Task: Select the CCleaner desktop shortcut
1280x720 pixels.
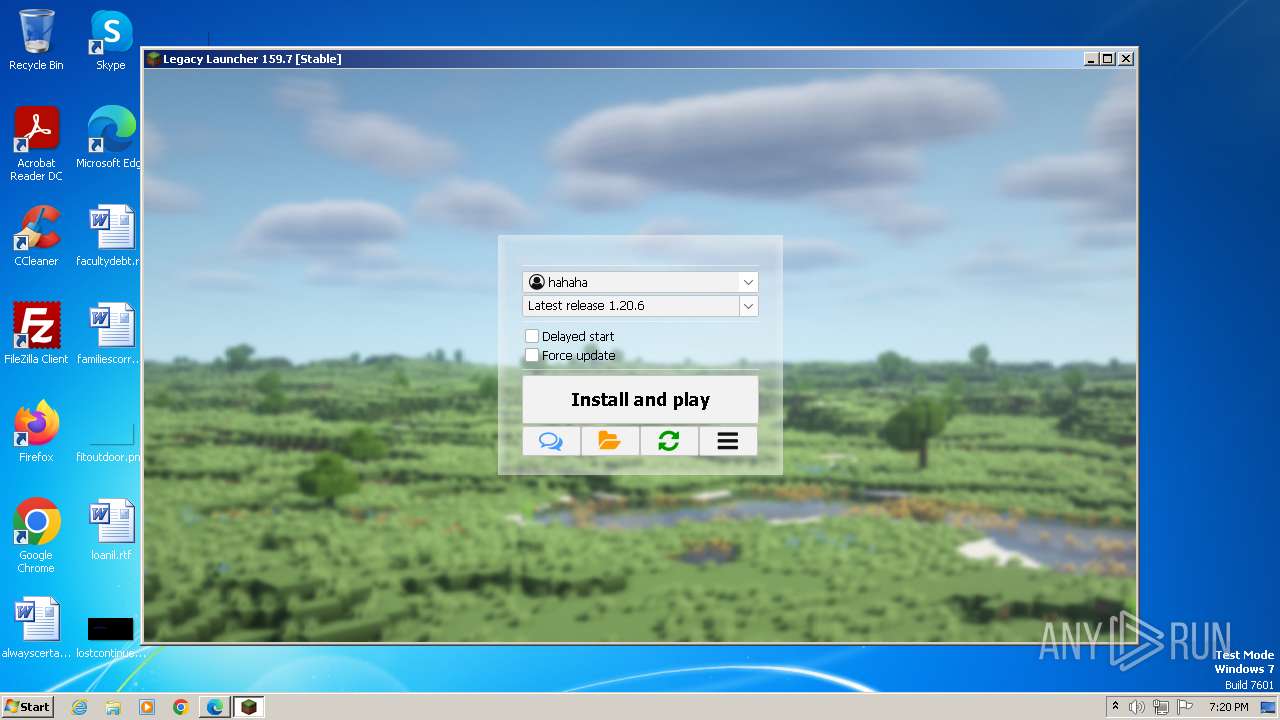Action: [36, 236]
